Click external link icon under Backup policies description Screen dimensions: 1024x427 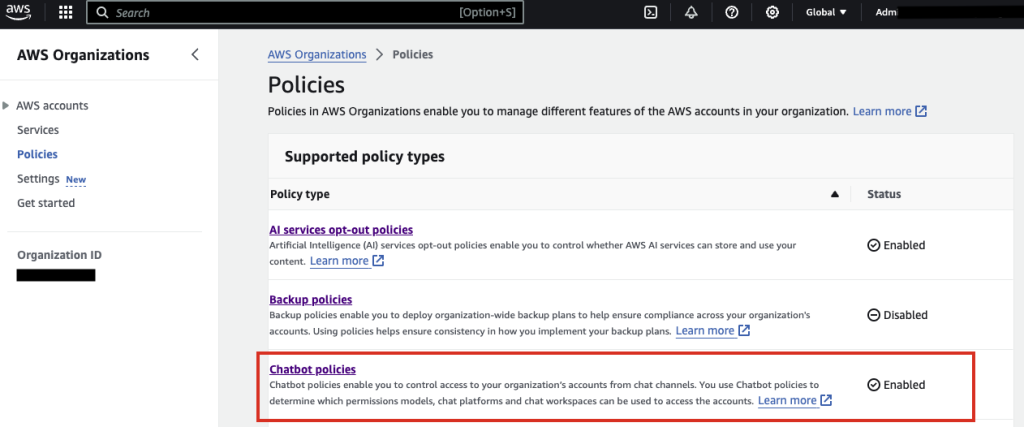743,330
